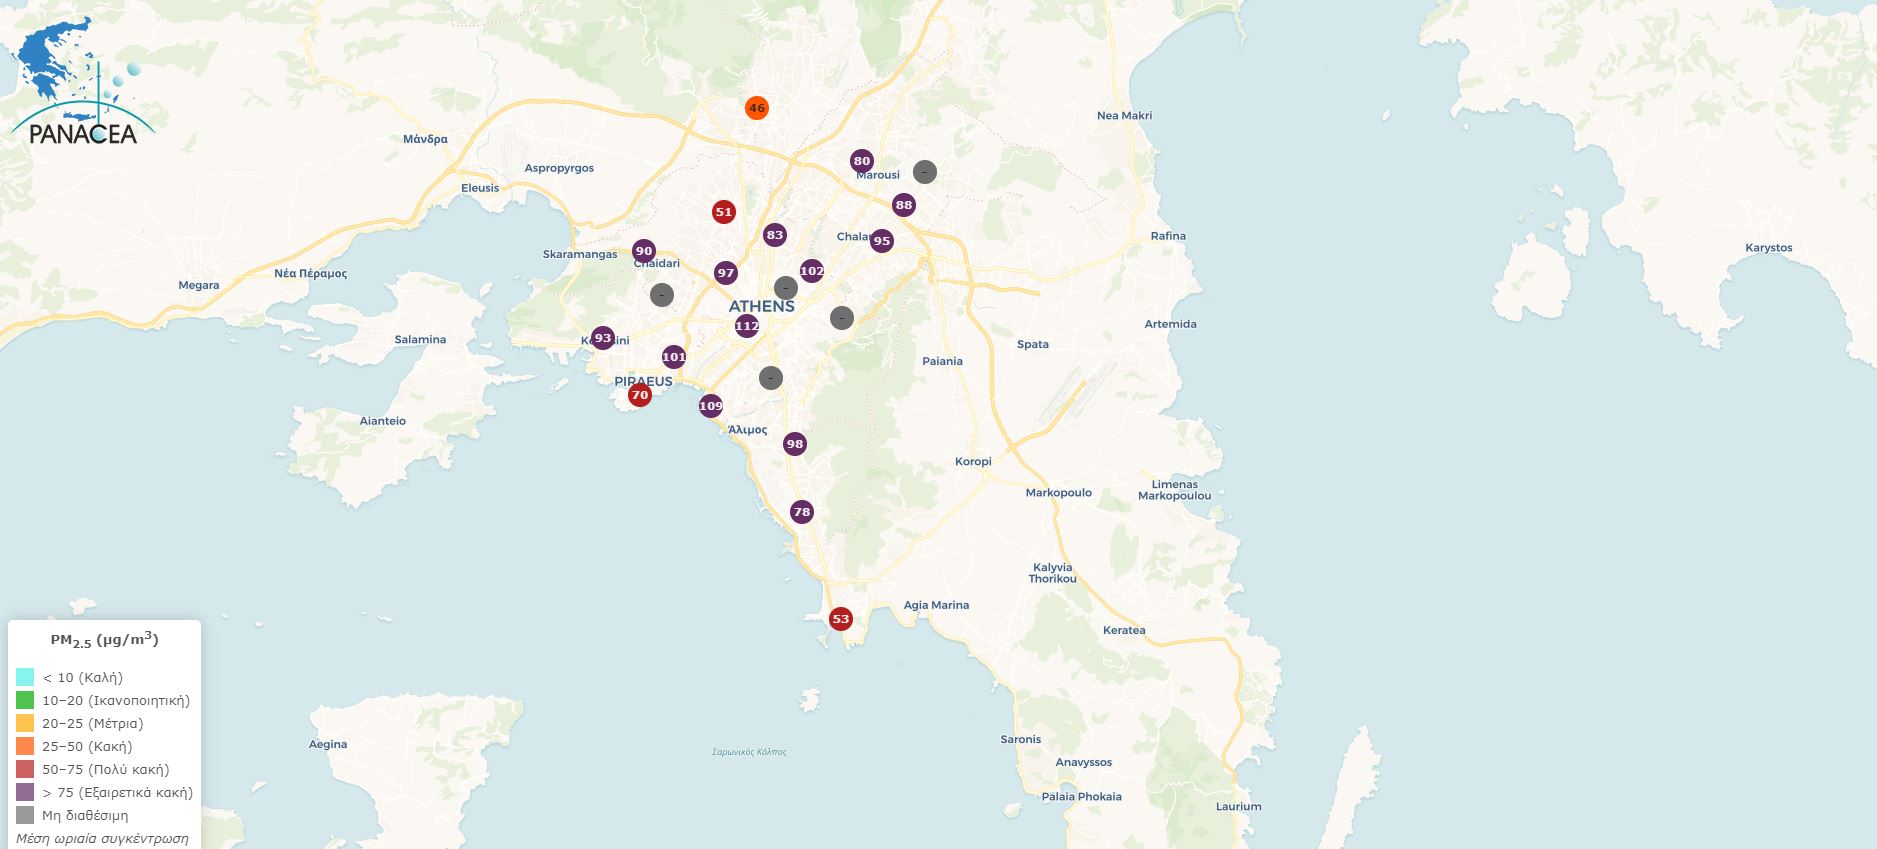Screen dimensions: 1877x849
Task: Select the red station marker reading 51
Action: (724, 212)
